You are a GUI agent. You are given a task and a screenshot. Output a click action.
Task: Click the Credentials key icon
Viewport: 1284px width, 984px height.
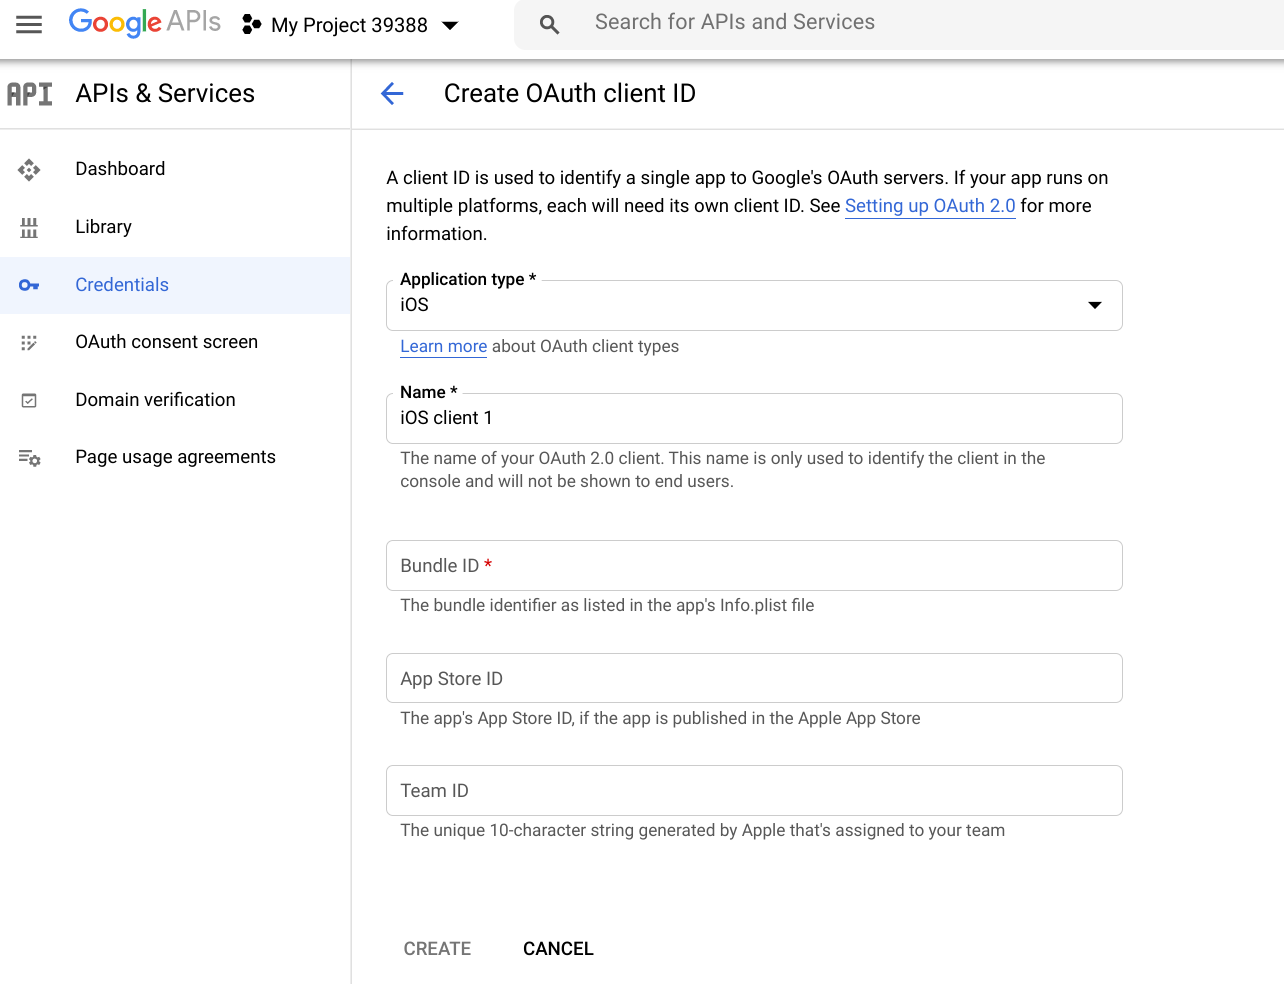click(x=29, y=286)
